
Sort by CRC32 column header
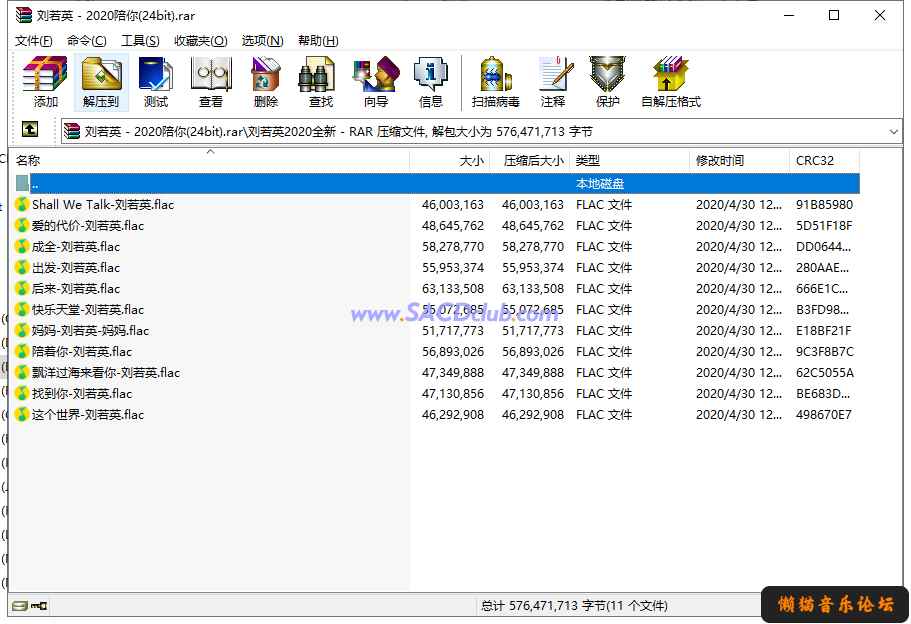point(824,160)
